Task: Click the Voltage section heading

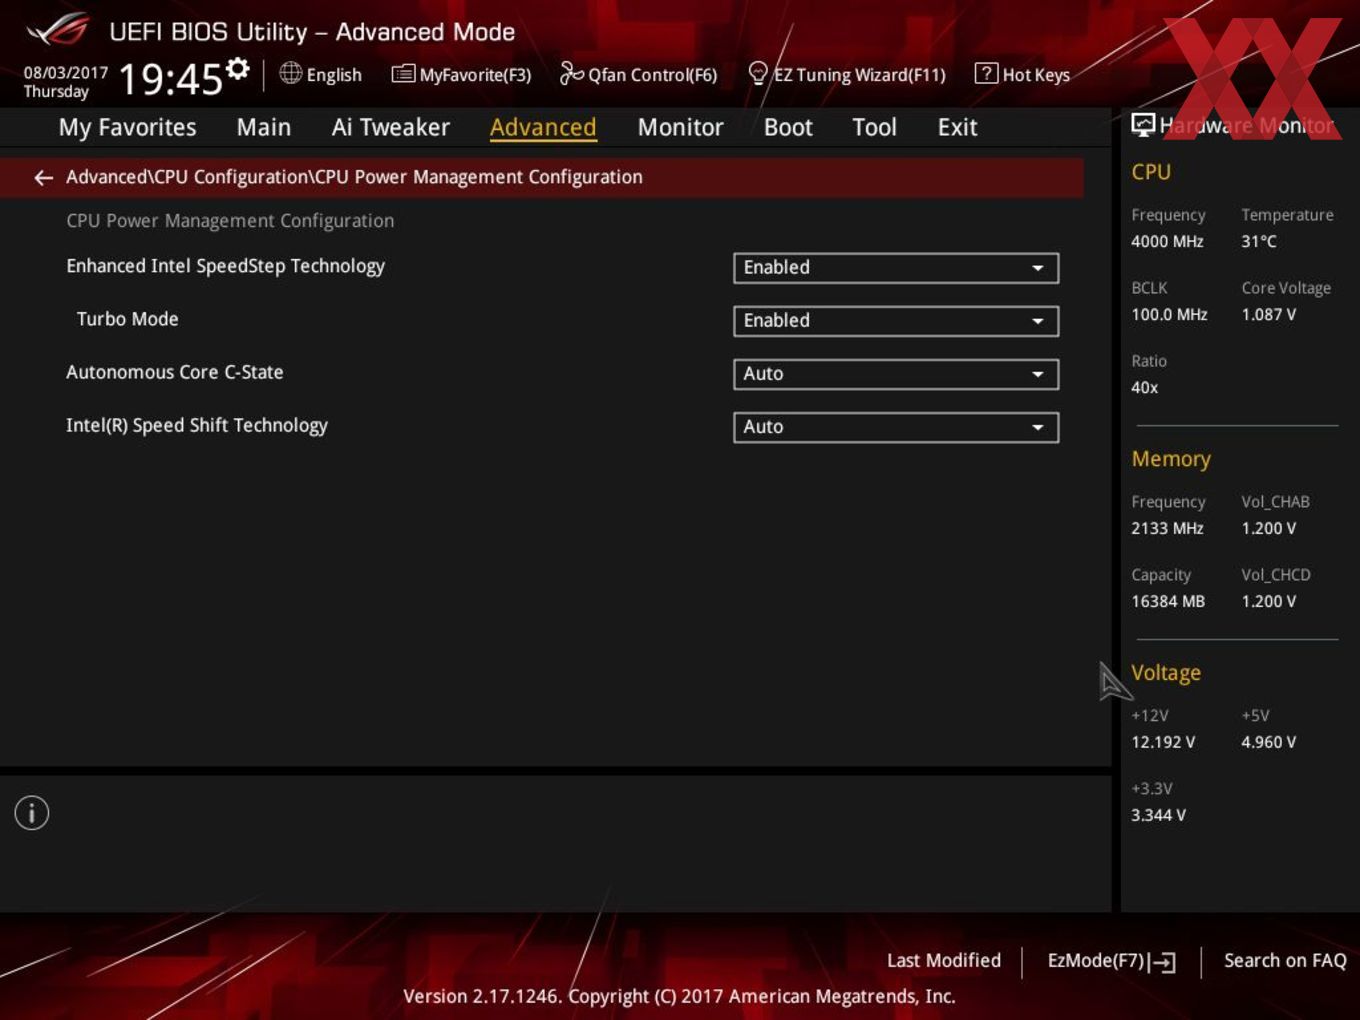Action: [x=1166, y=673]
